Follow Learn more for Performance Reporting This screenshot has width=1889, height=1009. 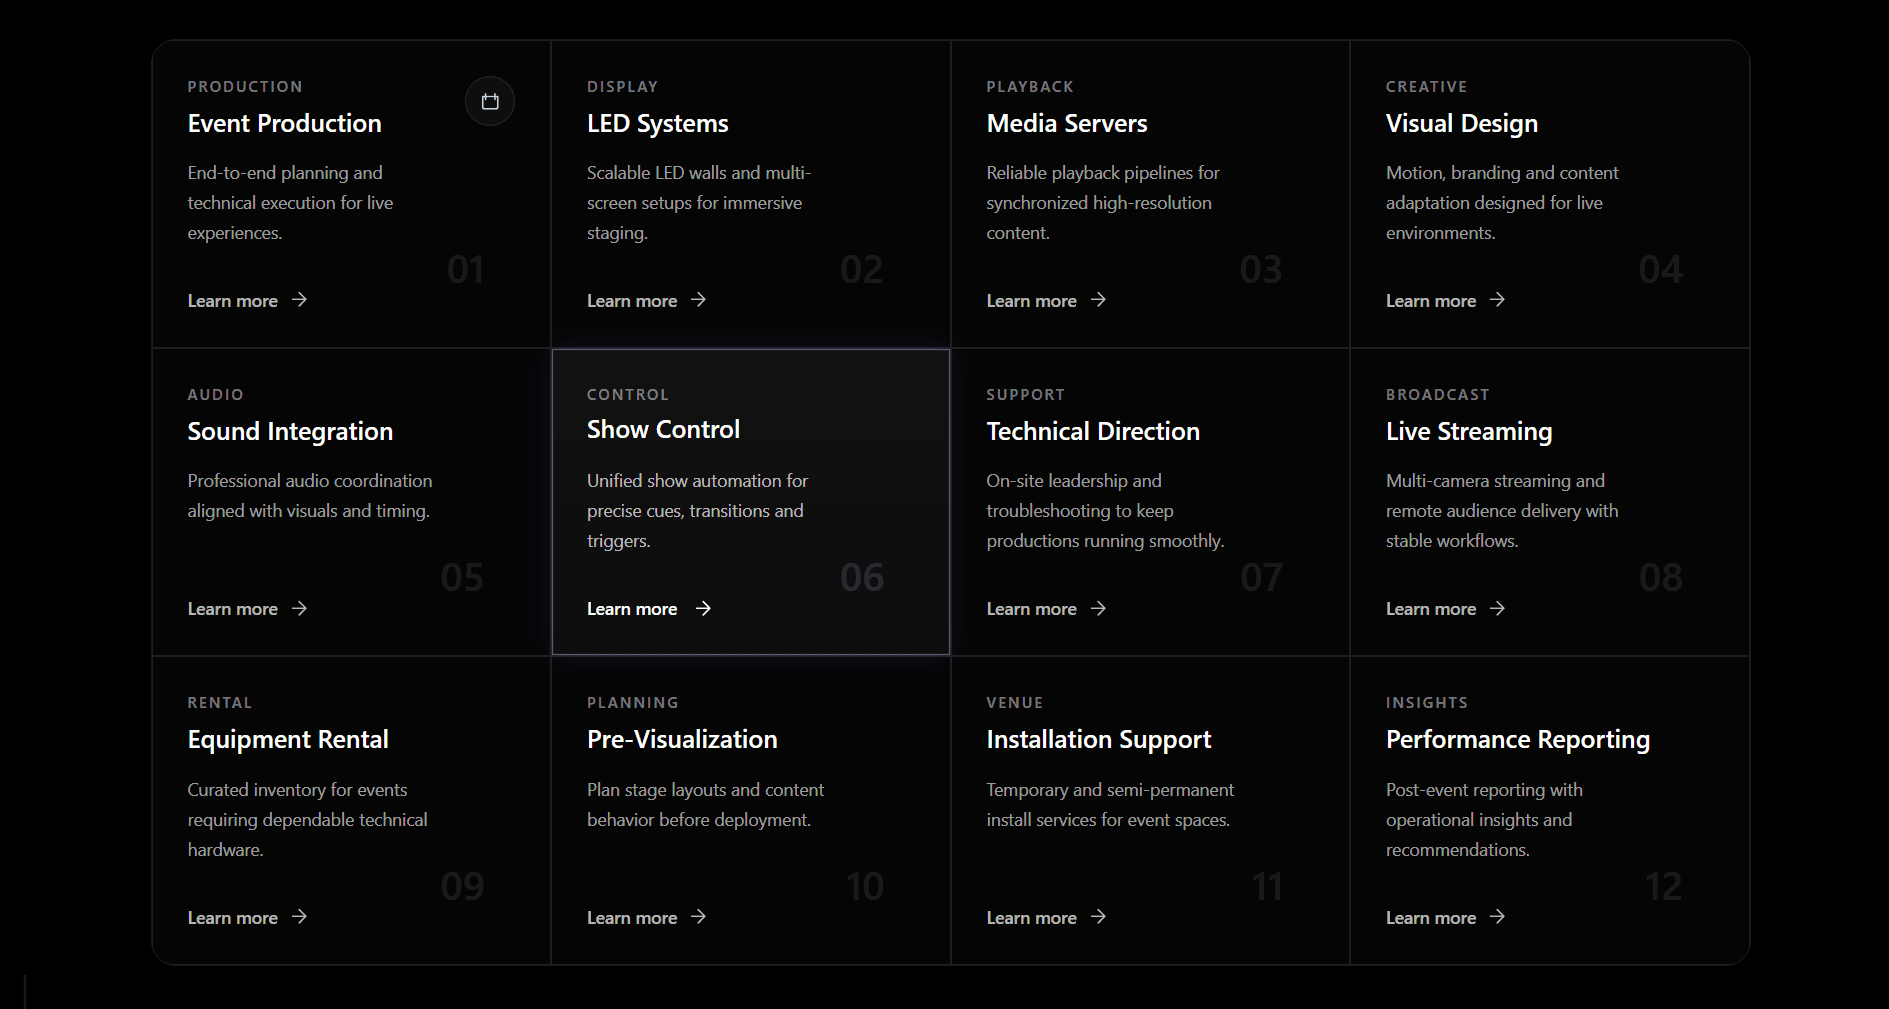click(1431, 918)
